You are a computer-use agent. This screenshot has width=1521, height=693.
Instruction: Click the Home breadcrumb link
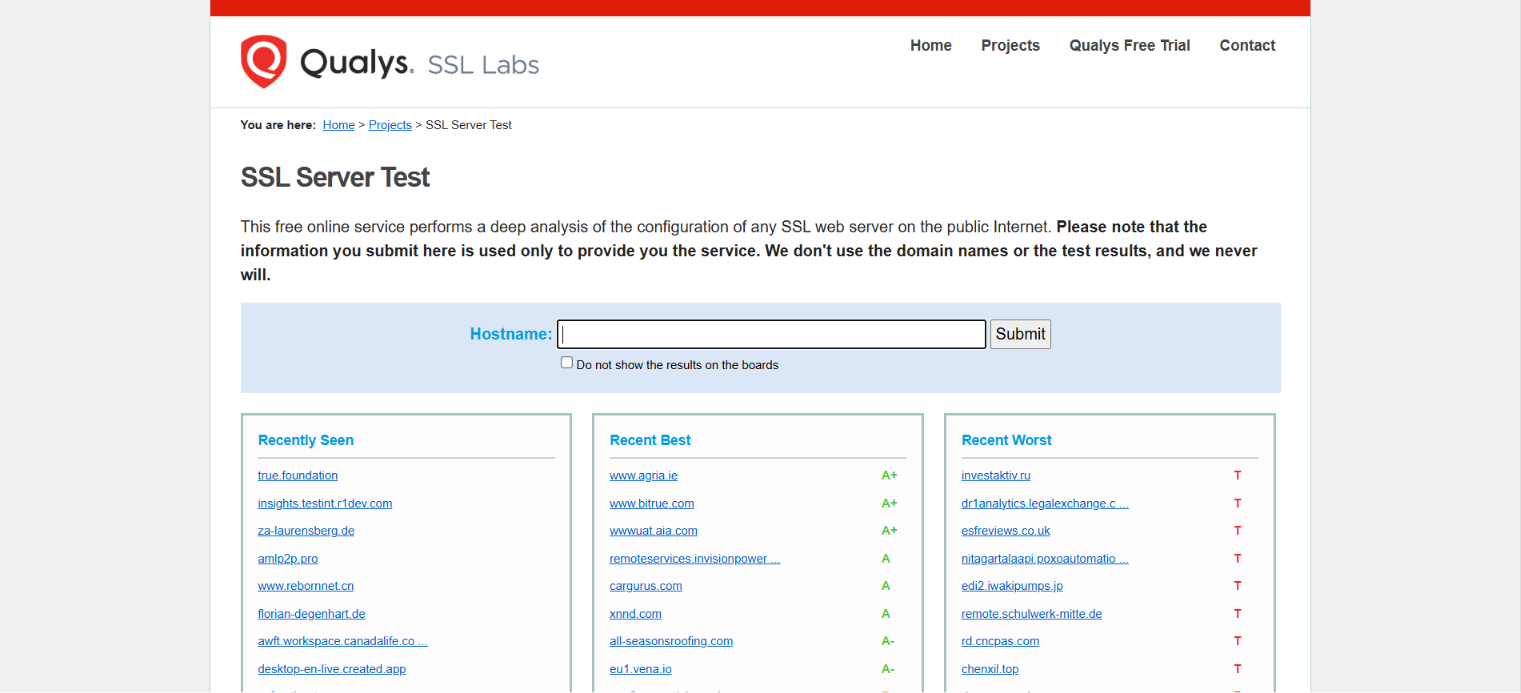click(x=338, y=125)
